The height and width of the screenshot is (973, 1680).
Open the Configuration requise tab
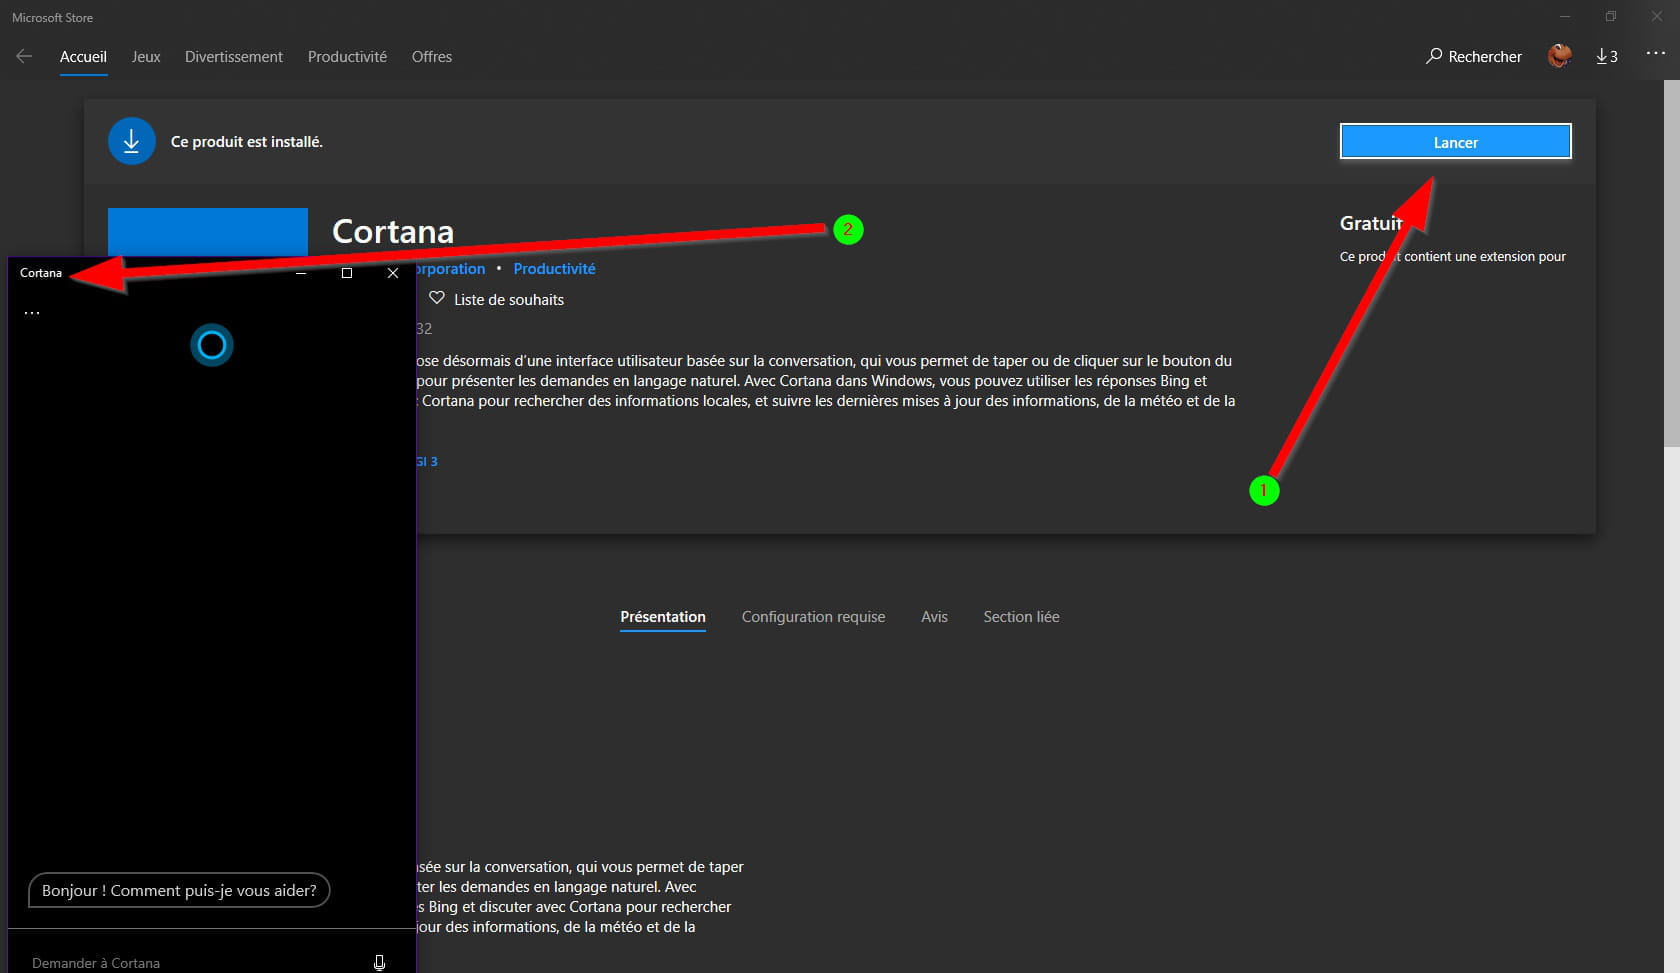813,617
